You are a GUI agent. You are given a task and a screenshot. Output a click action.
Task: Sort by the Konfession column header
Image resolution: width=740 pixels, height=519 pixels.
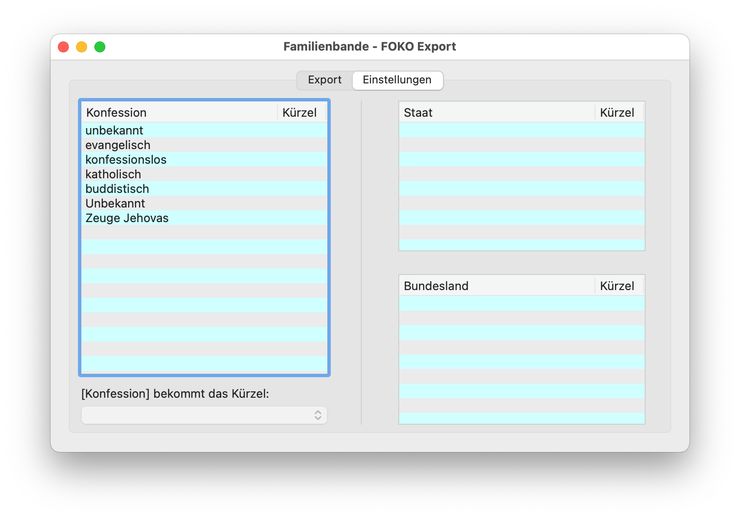coord(178,113)
